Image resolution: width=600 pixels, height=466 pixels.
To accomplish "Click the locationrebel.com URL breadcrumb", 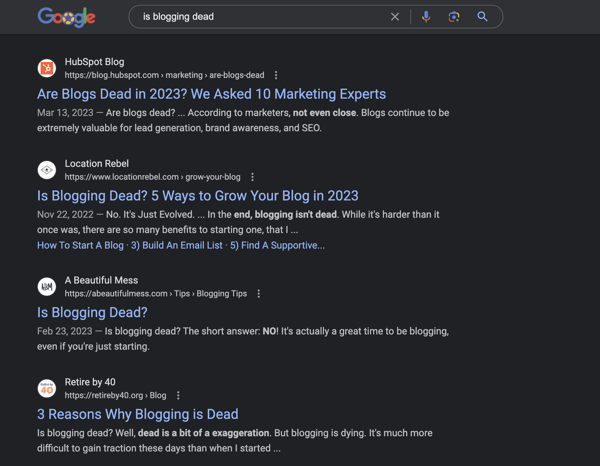I will 152,177.
